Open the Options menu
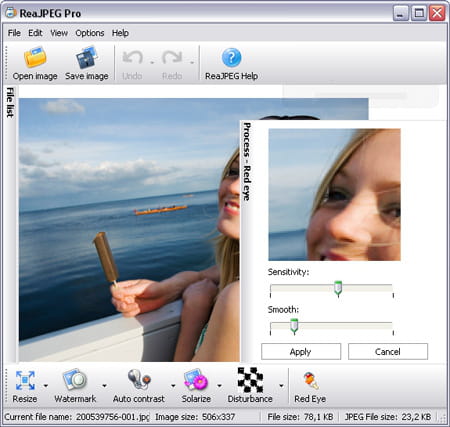The height and width of the screenshot is (427, 450). pos(90,33)
